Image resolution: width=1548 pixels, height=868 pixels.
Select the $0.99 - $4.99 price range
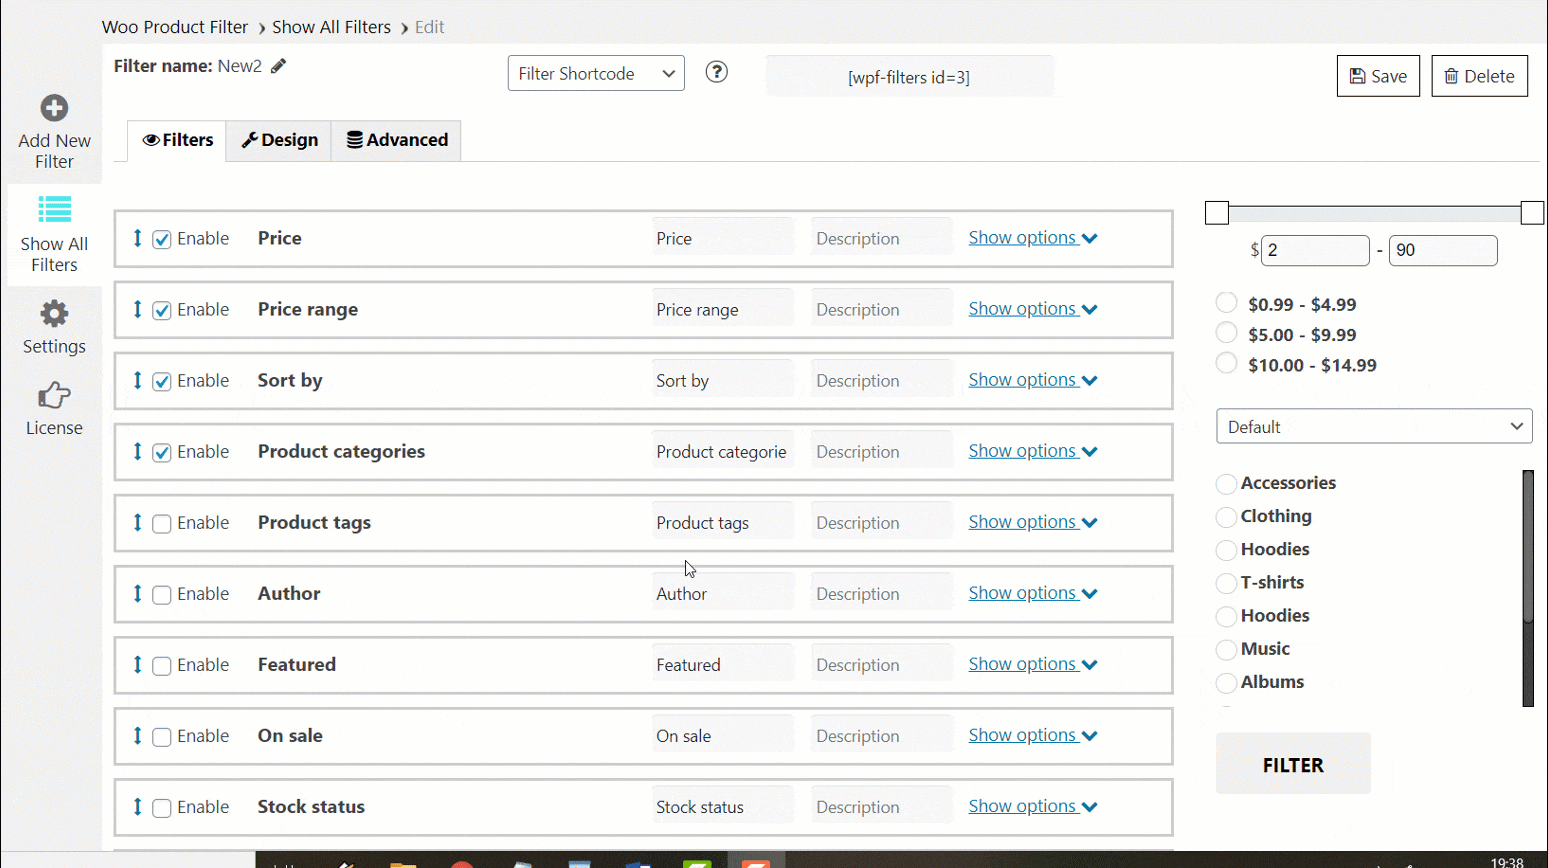click(1226, 302)
